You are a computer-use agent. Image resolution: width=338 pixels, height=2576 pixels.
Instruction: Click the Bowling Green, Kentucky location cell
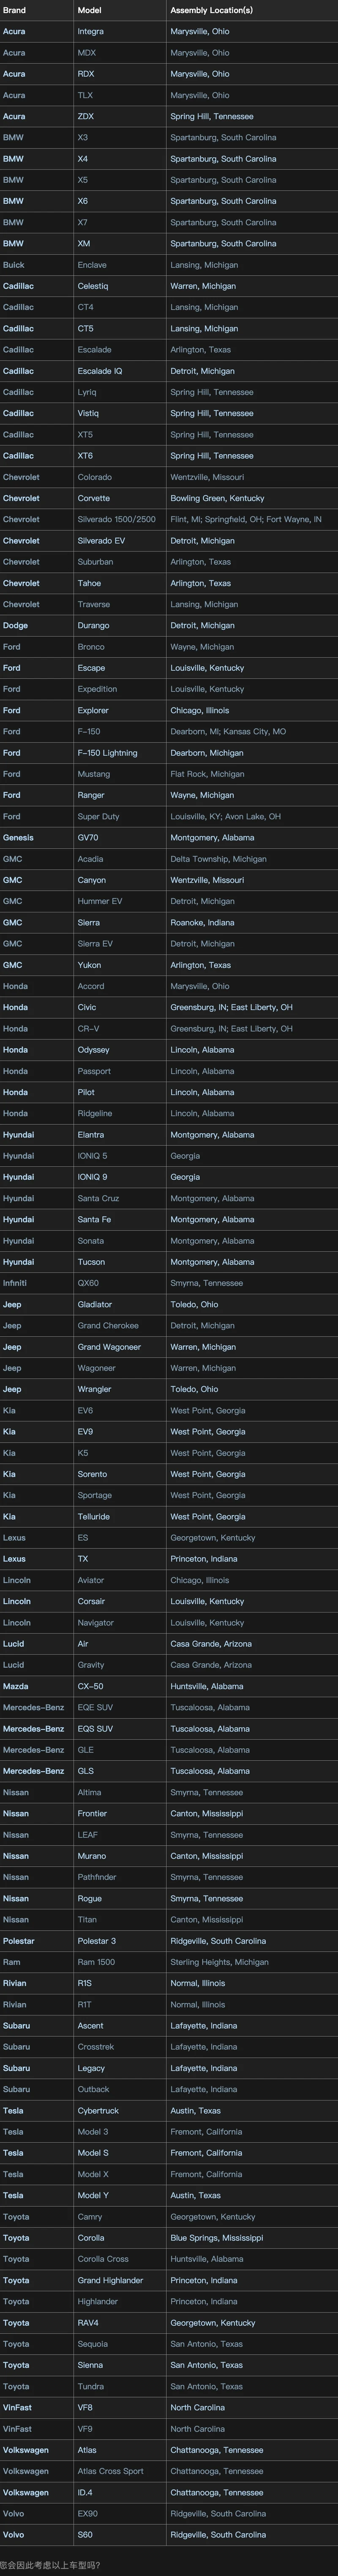click(x=217, y=498)
